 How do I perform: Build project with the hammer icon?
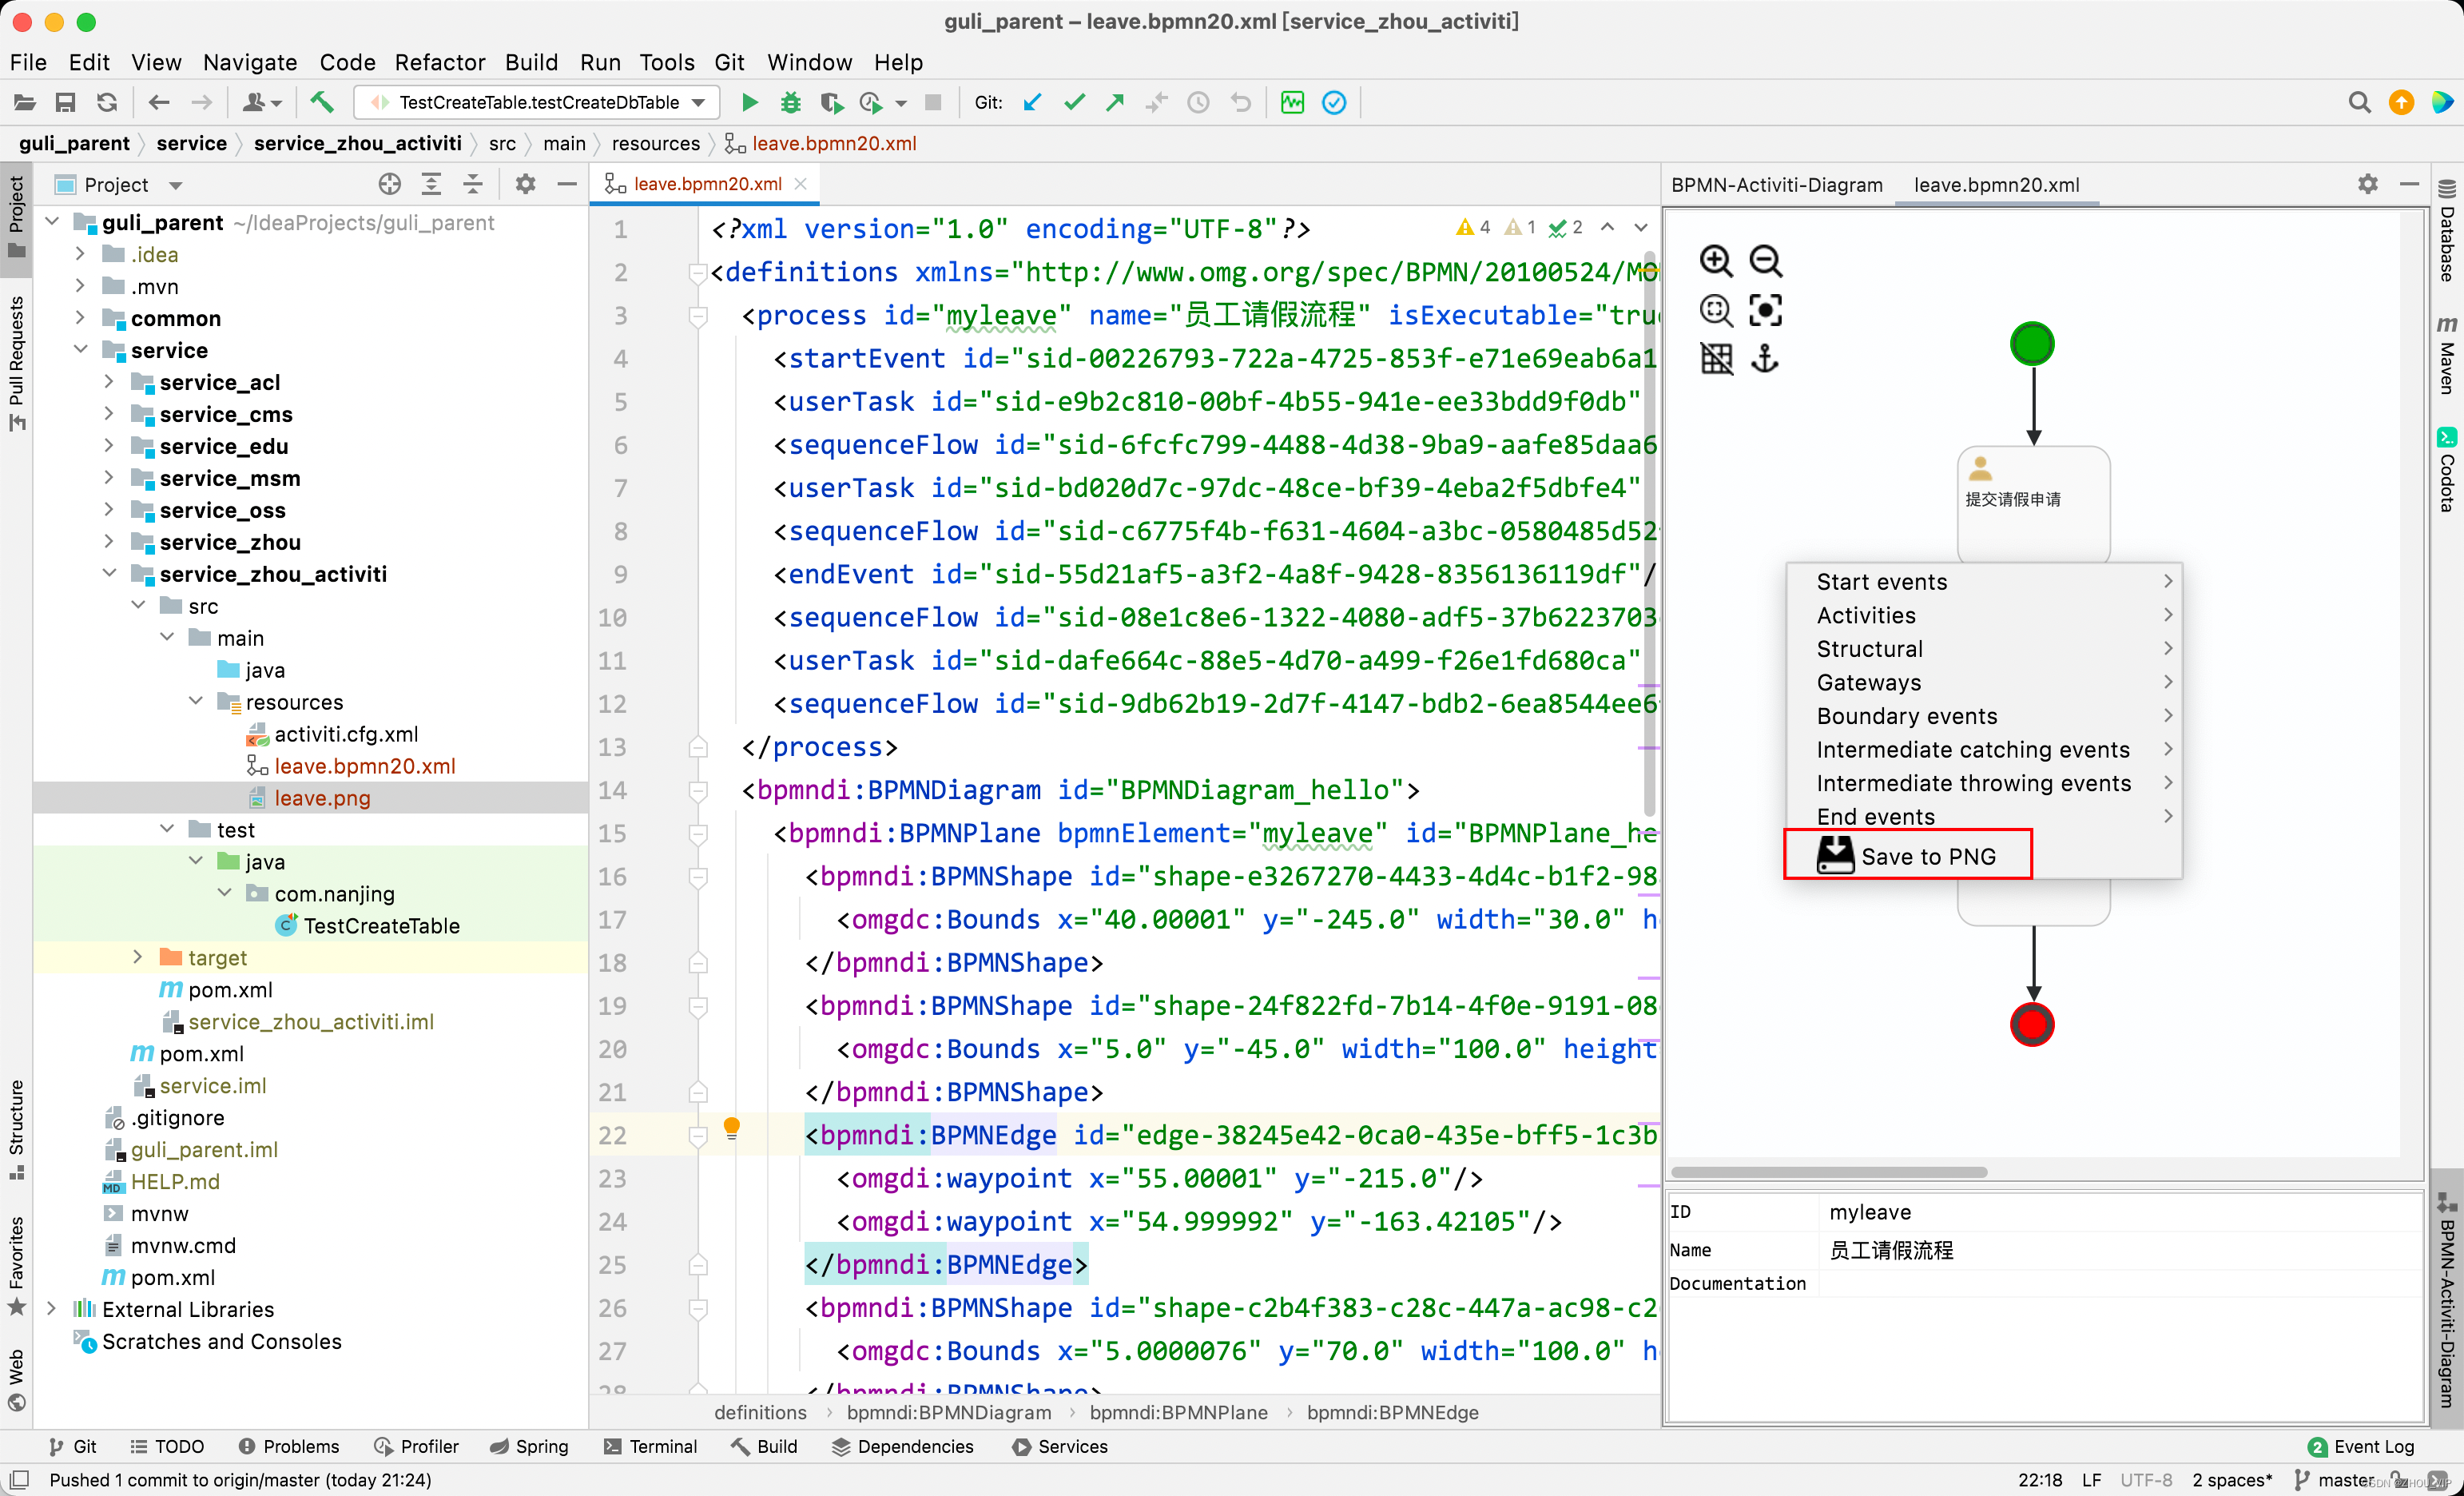click(x=321, y=102)
